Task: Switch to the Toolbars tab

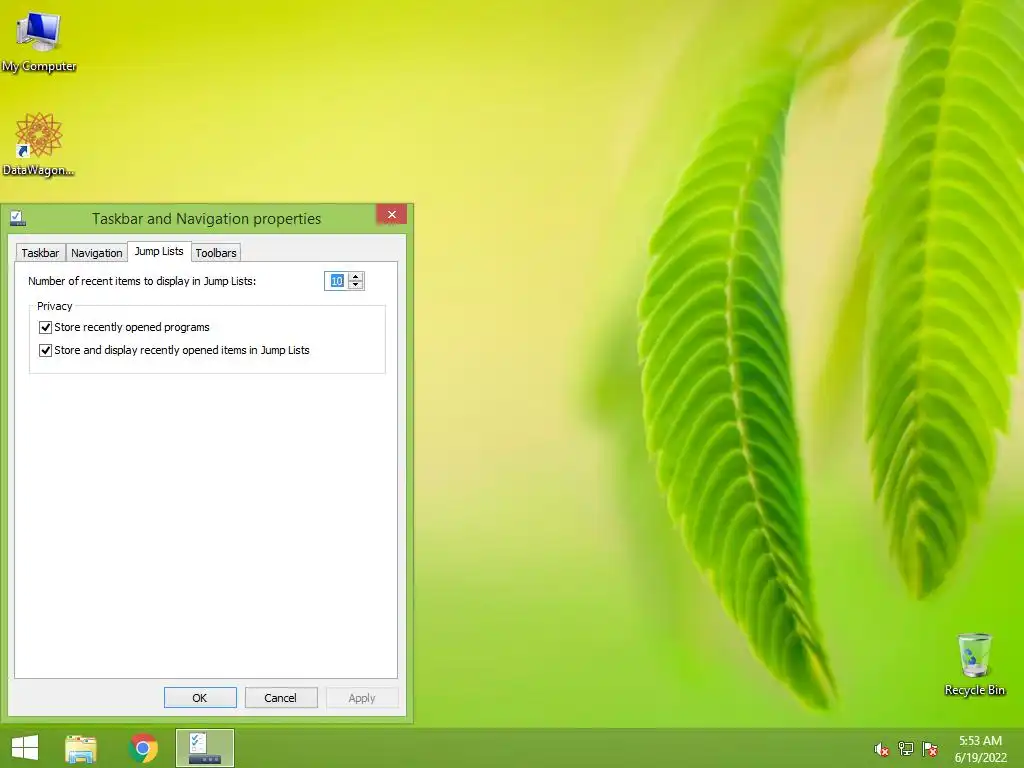Action: 216,253
